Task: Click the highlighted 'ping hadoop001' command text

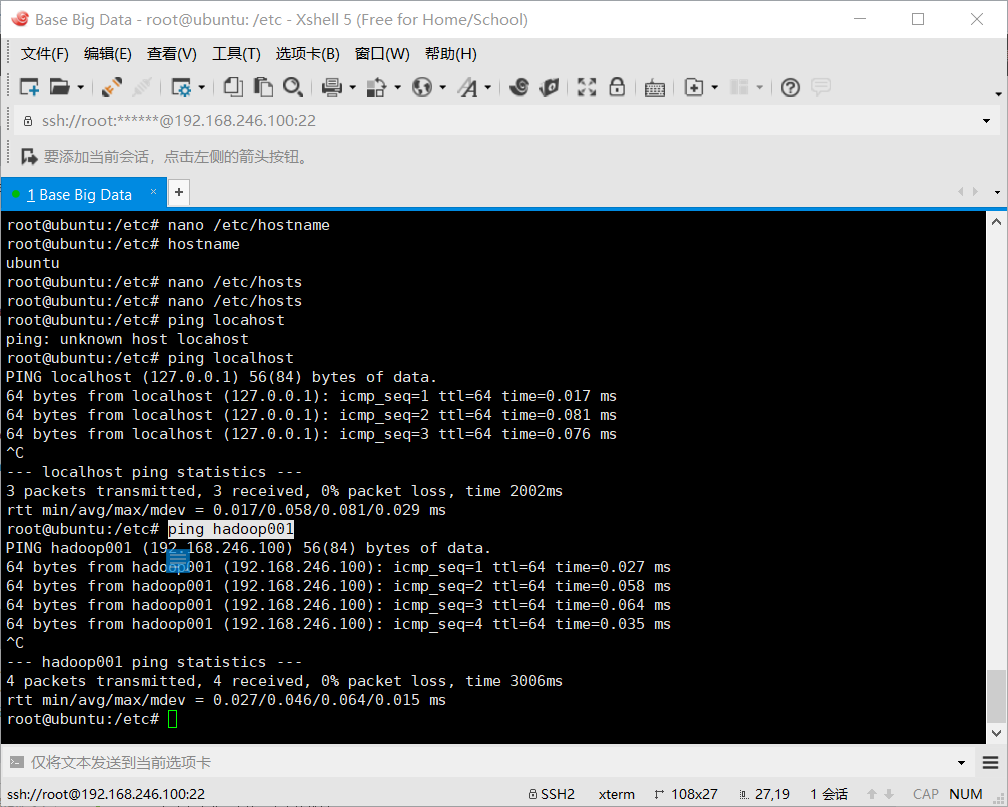Action: tap(231, 529)
